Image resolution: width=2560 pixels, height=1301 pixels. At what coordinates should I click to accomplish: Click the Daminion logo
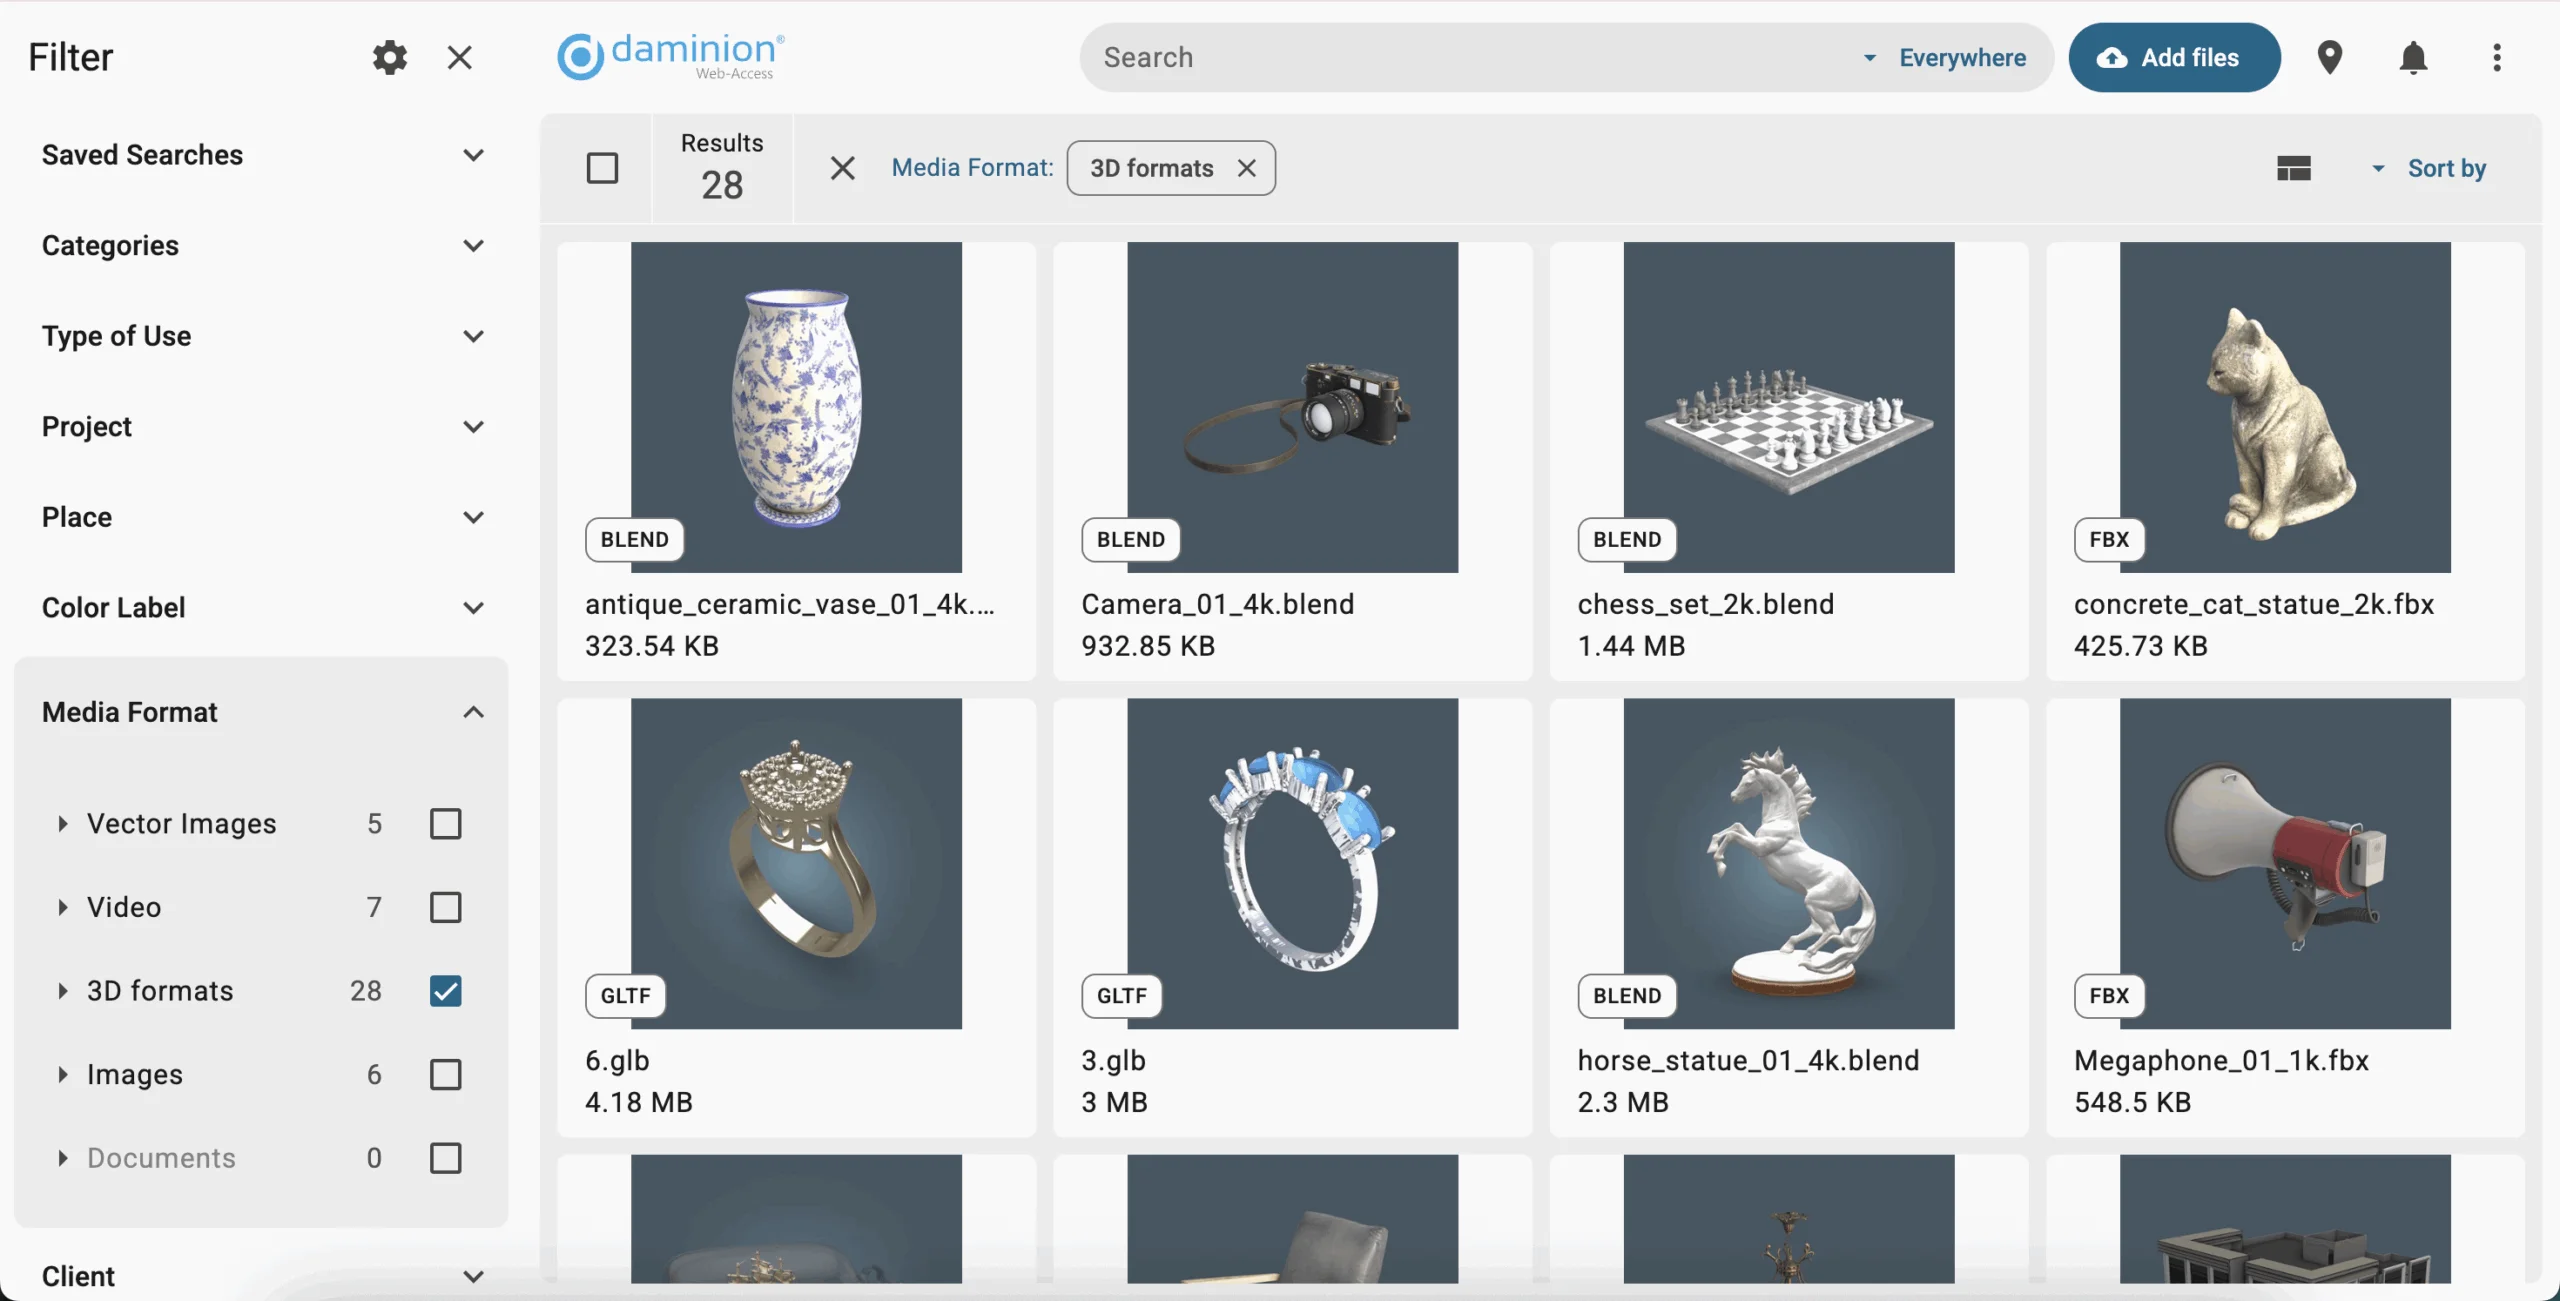click(x=671, y=56)
